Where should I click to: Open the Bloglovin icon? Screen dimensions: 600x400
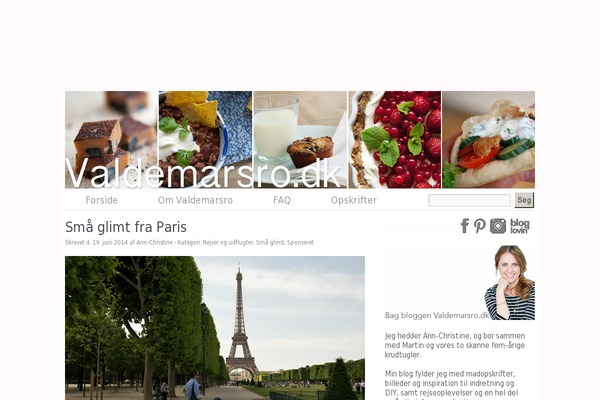tap(520, 226)
